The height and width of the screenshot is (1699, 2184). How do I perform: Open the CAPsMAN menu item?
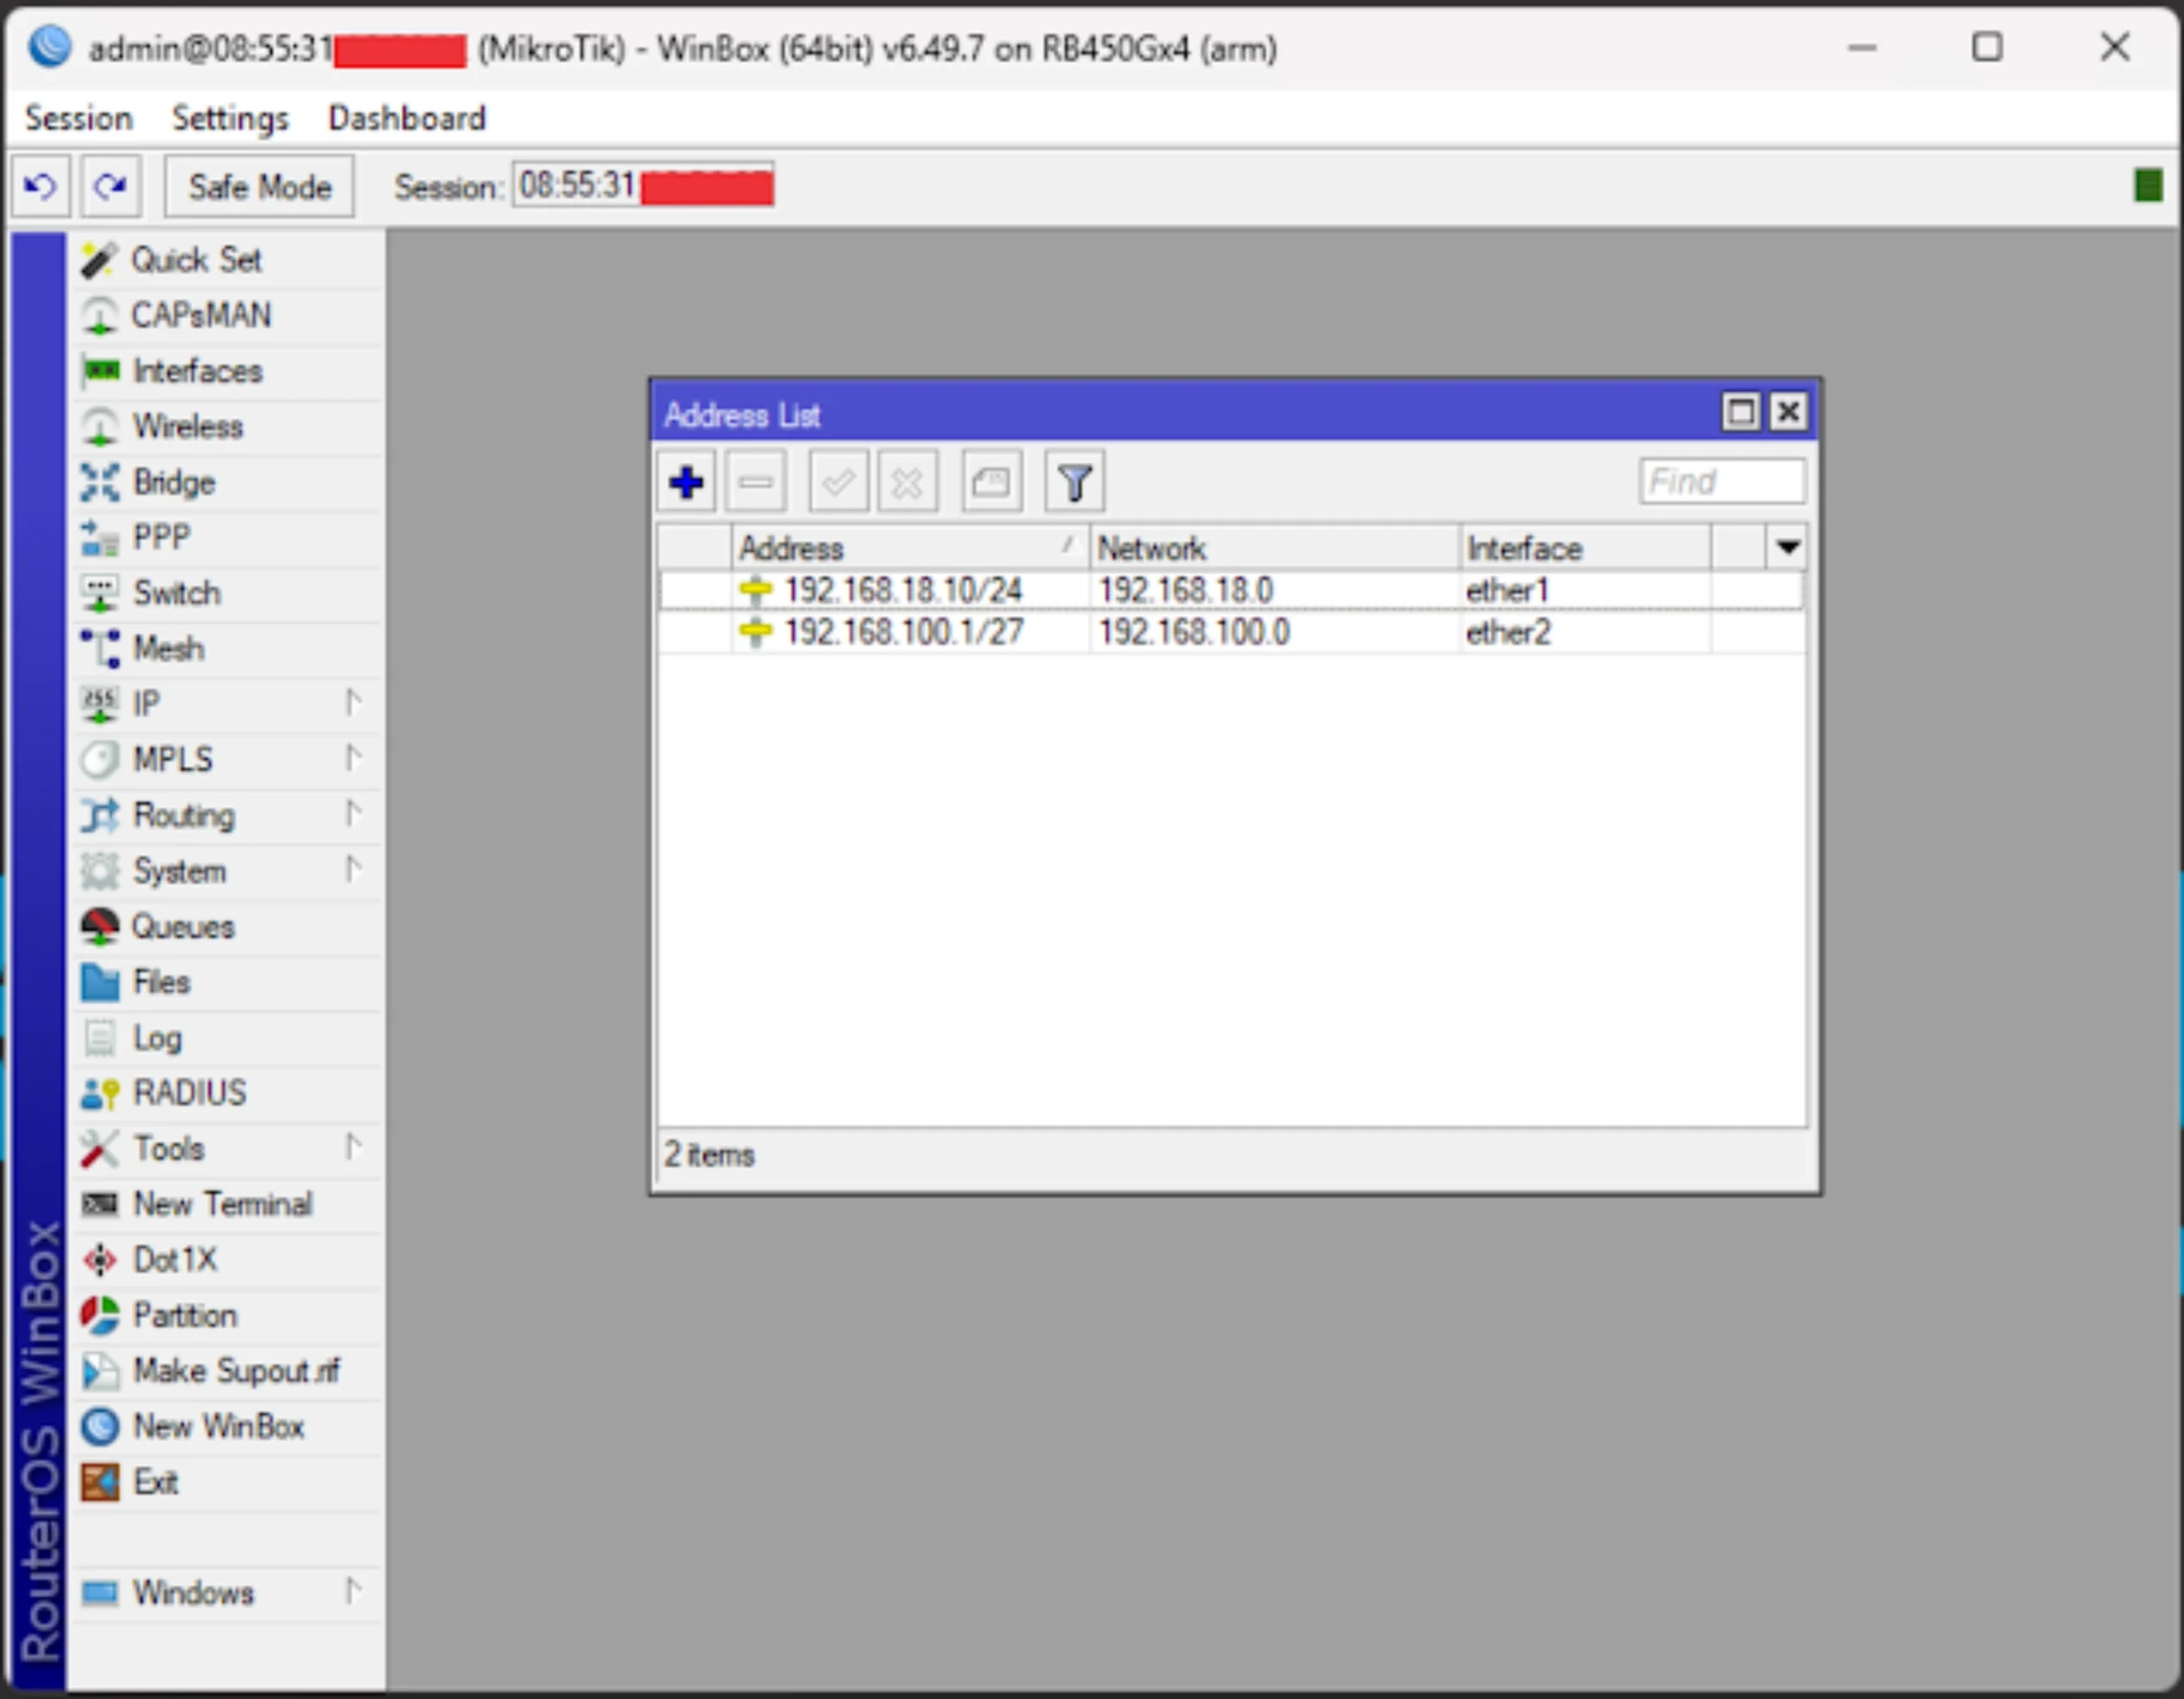coord(227,315)
